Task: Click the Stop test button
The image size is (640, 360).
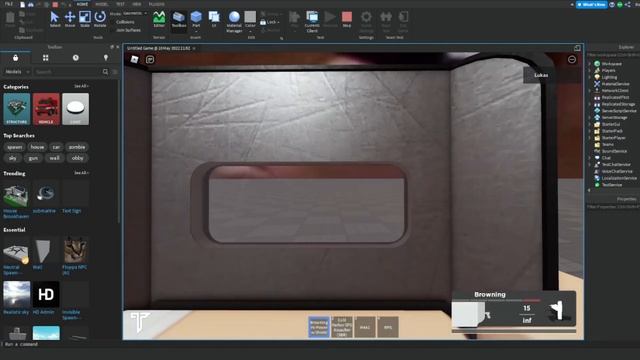Action: point(347,19)
